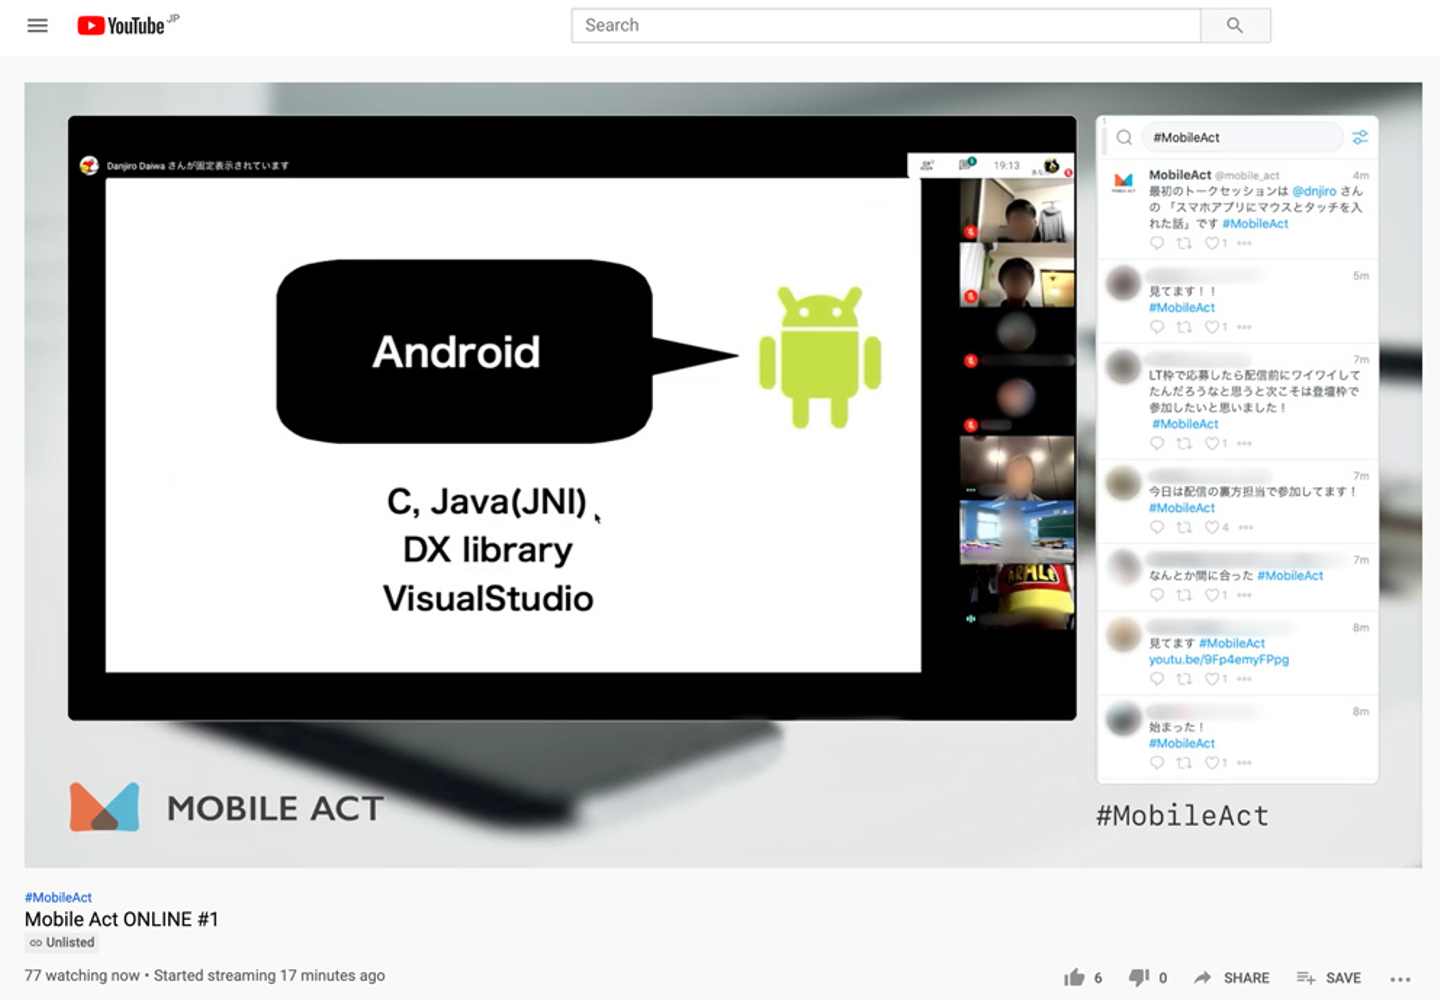Open the hamburger guide menu
Image resolution: width=1440 pixels, height=1000 pixels.
click(37, 26)
